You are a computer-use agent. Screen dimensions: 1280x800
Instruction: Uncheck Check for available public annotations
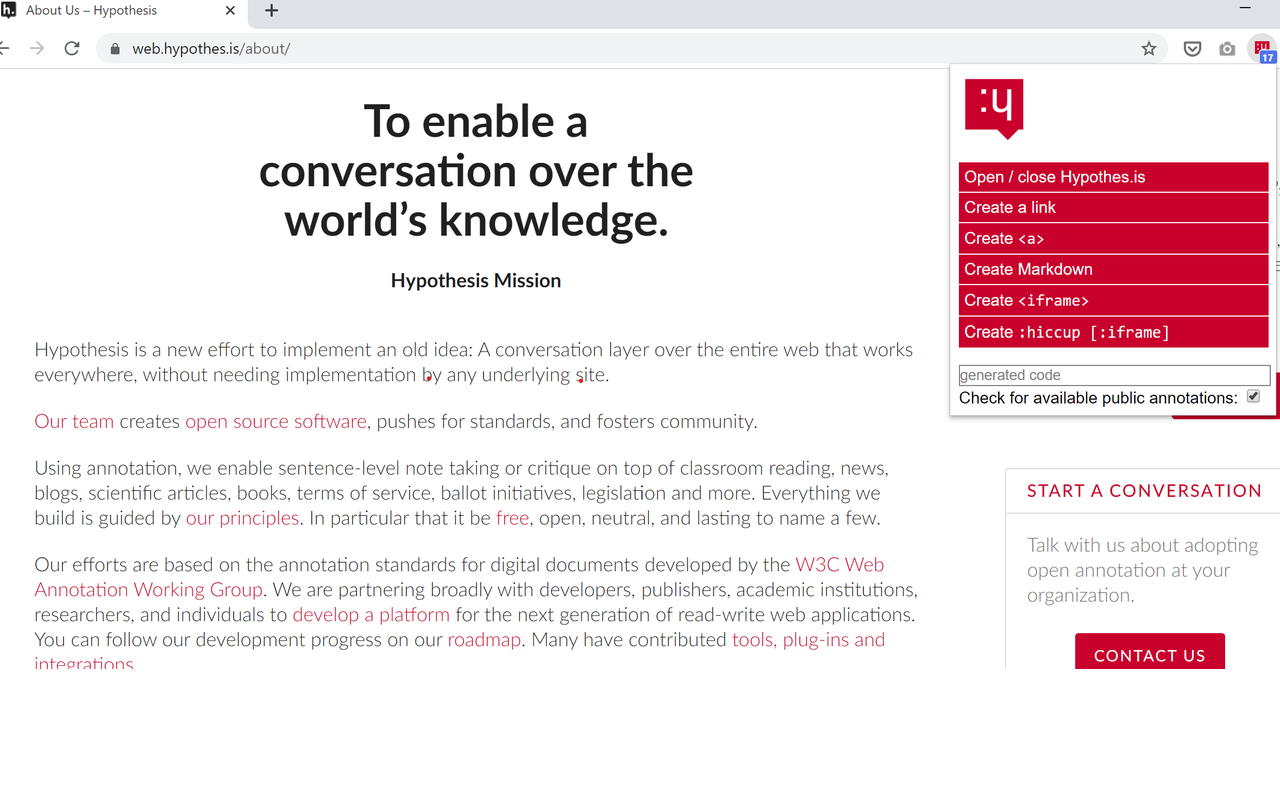(1253, 397)
